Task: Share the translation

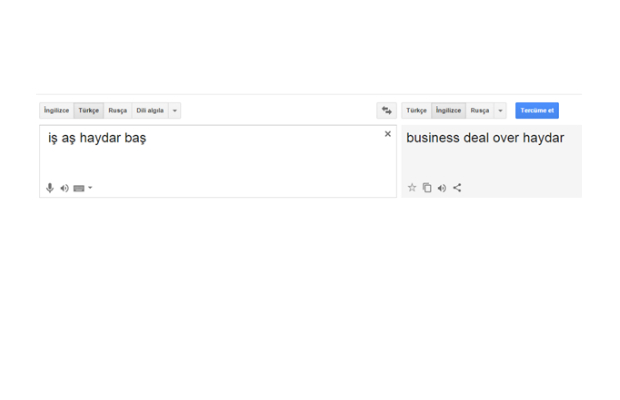Action: click(x=457, y=187)
